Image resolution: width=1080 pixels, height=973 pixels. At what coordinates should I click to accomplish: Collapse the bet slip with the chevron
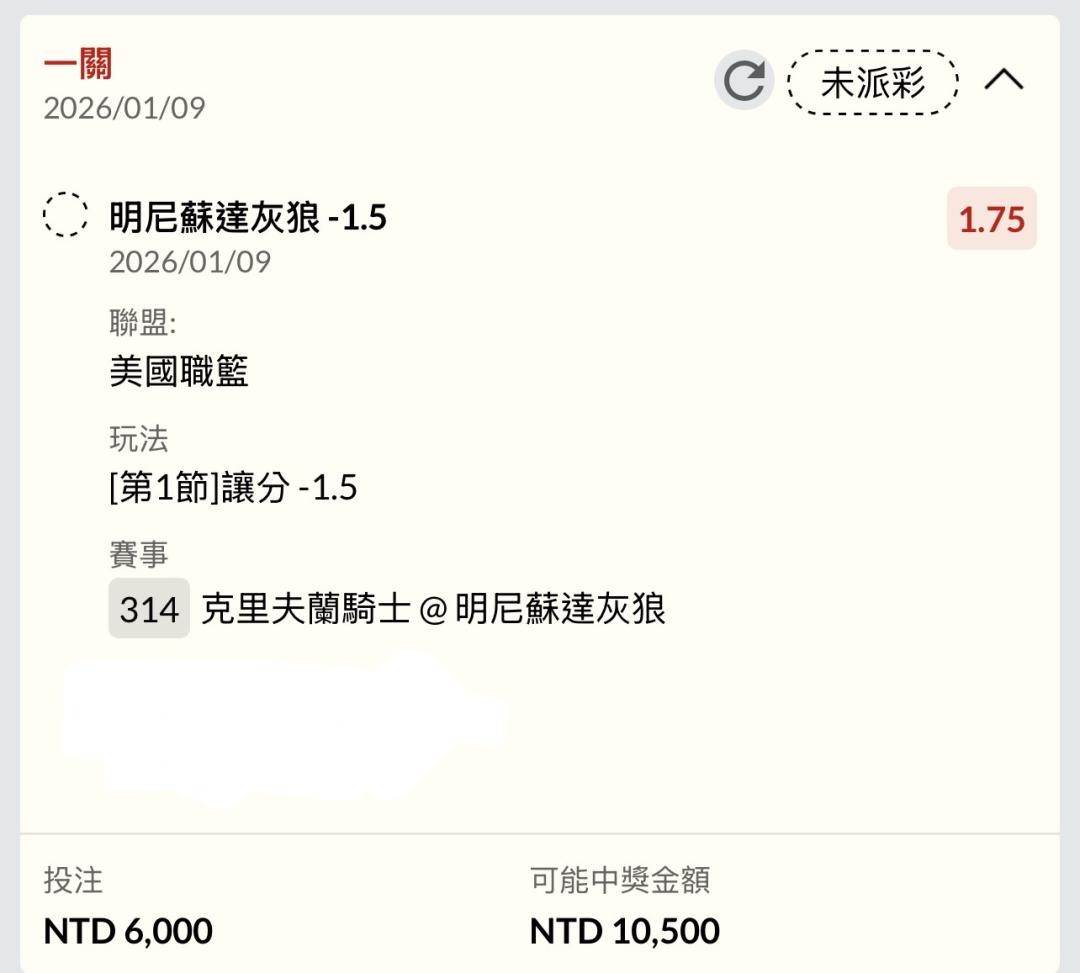(x=1003, y=81)
